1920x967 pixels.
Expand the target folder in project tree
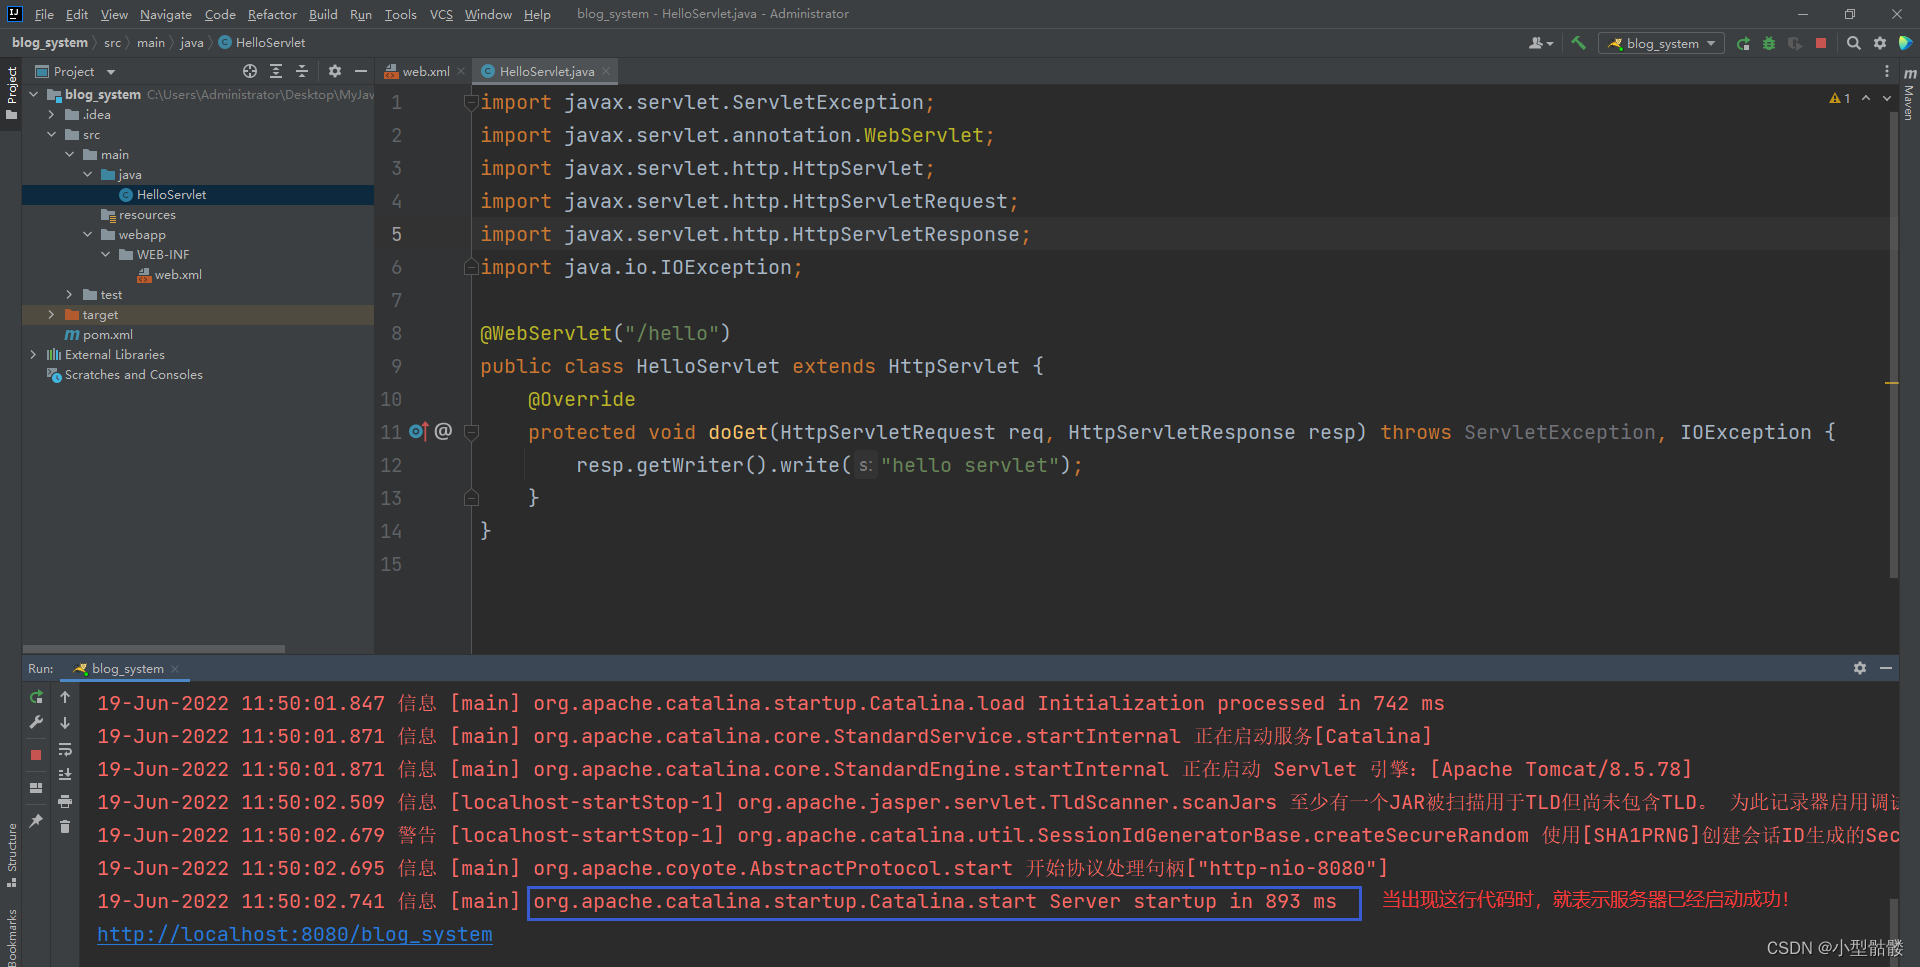(x=52, y=315)
